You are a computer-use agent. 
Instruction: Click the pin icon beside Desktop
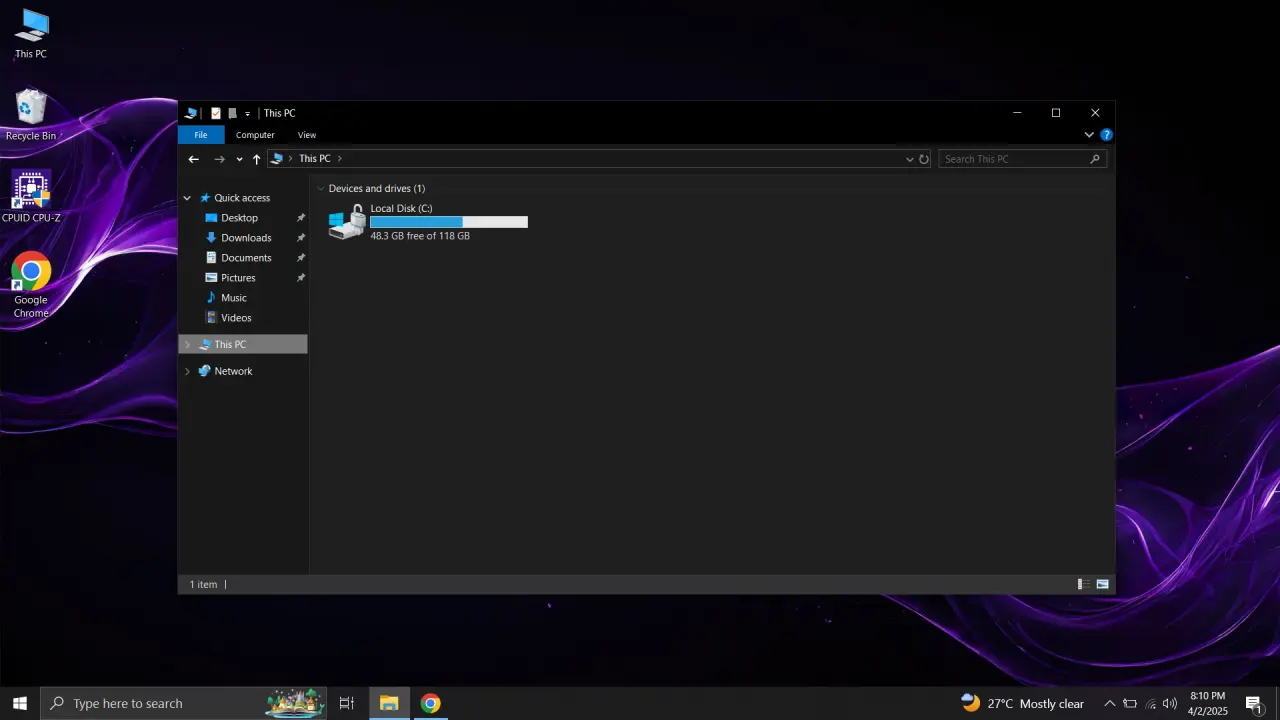(301, 218)
